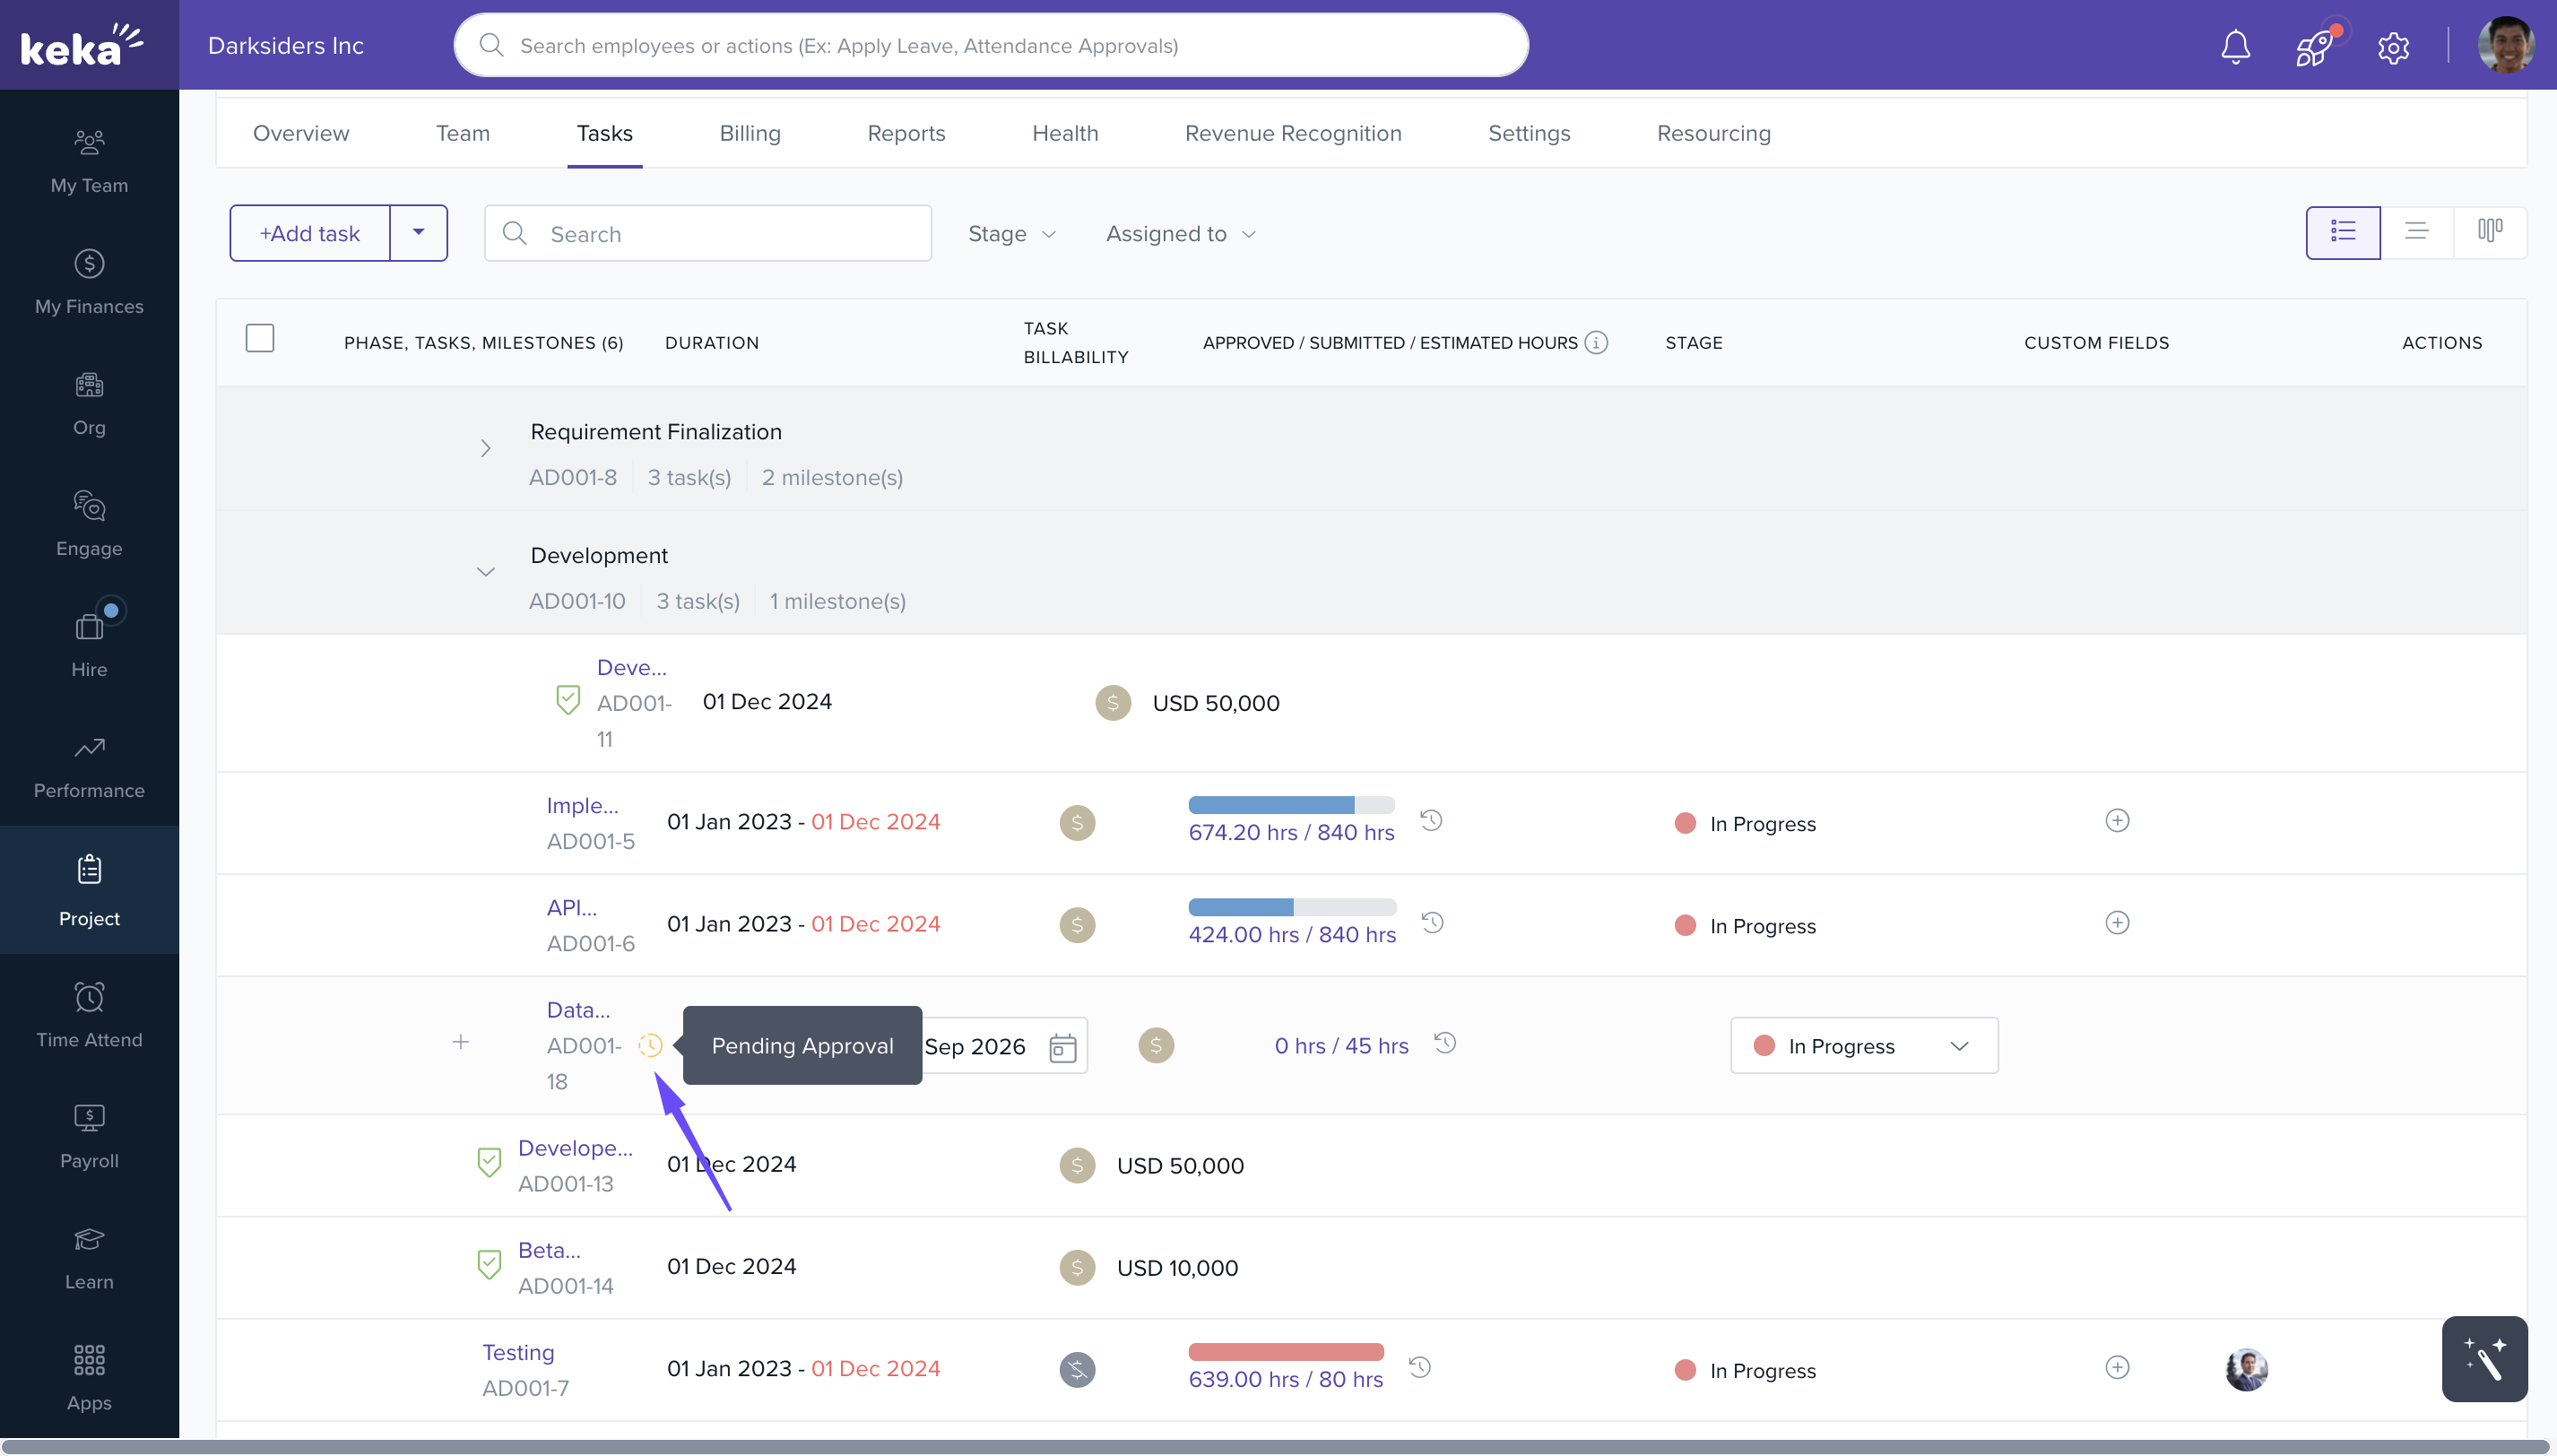Click the rocket what's new icon
The image size is (2557, 1456).
pos(2314,47)
